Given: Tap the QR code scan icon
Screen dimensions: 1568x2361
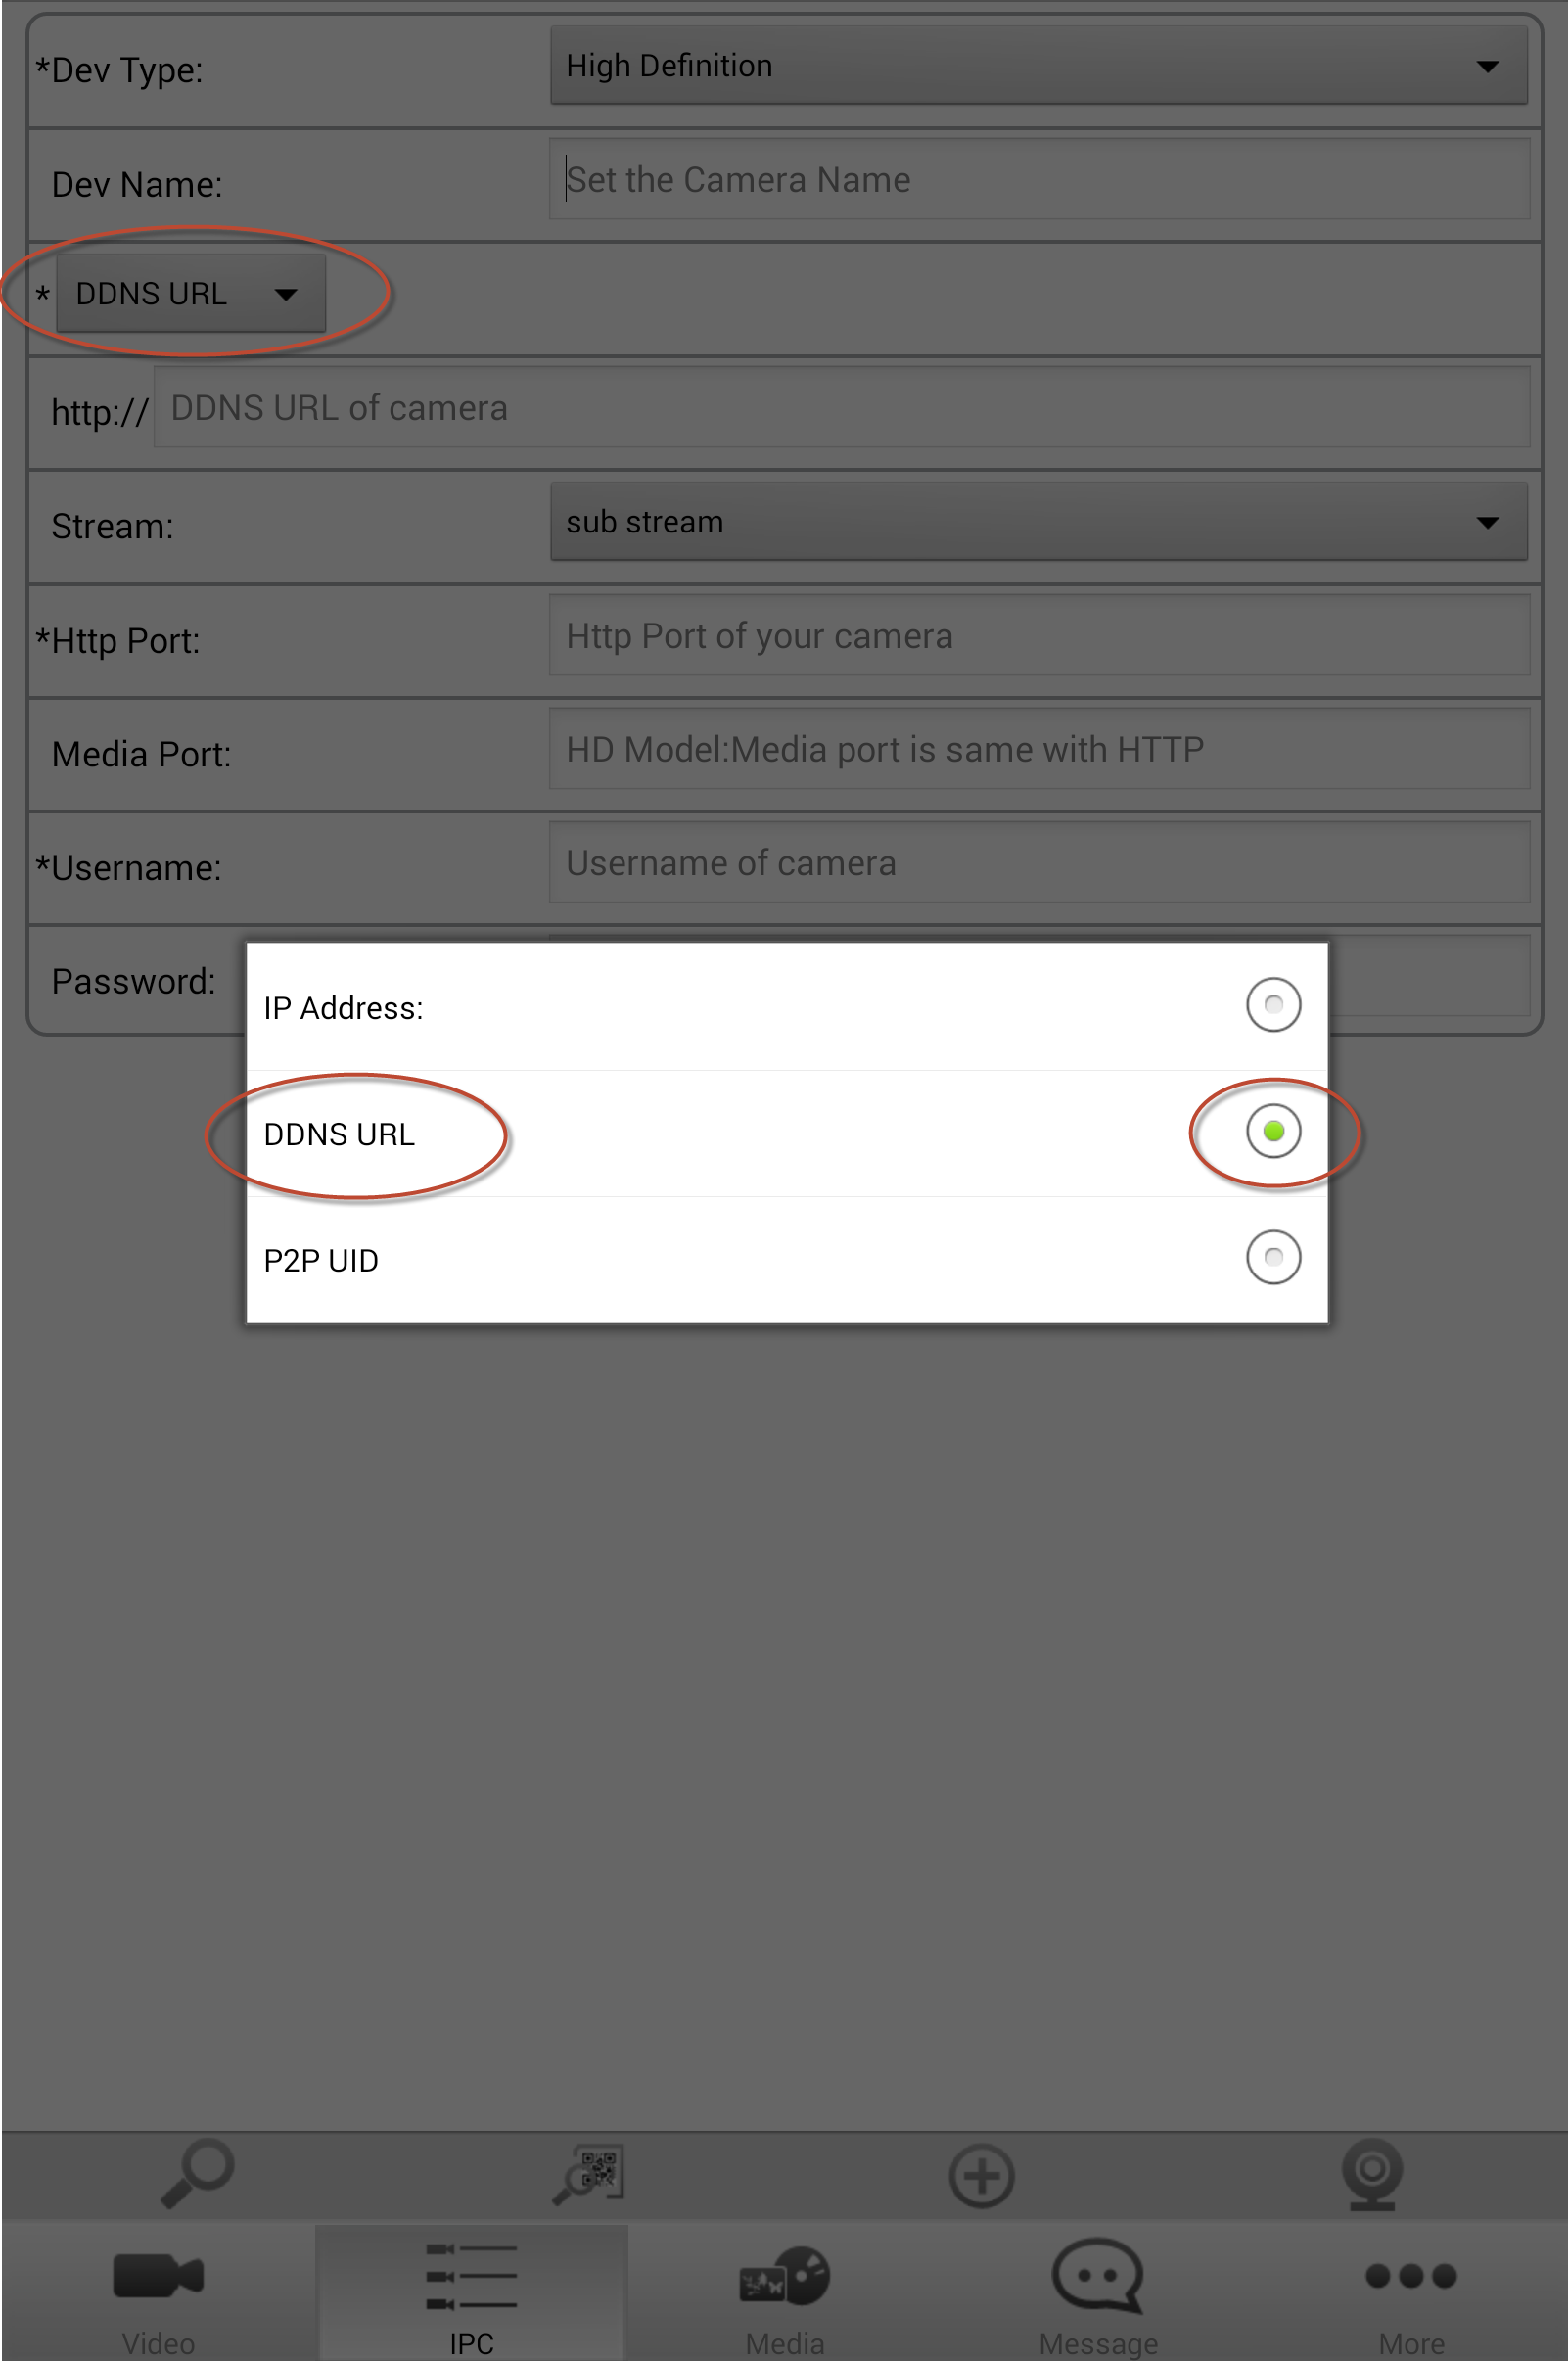Looking at the screenshot, I should [589, 2173].
